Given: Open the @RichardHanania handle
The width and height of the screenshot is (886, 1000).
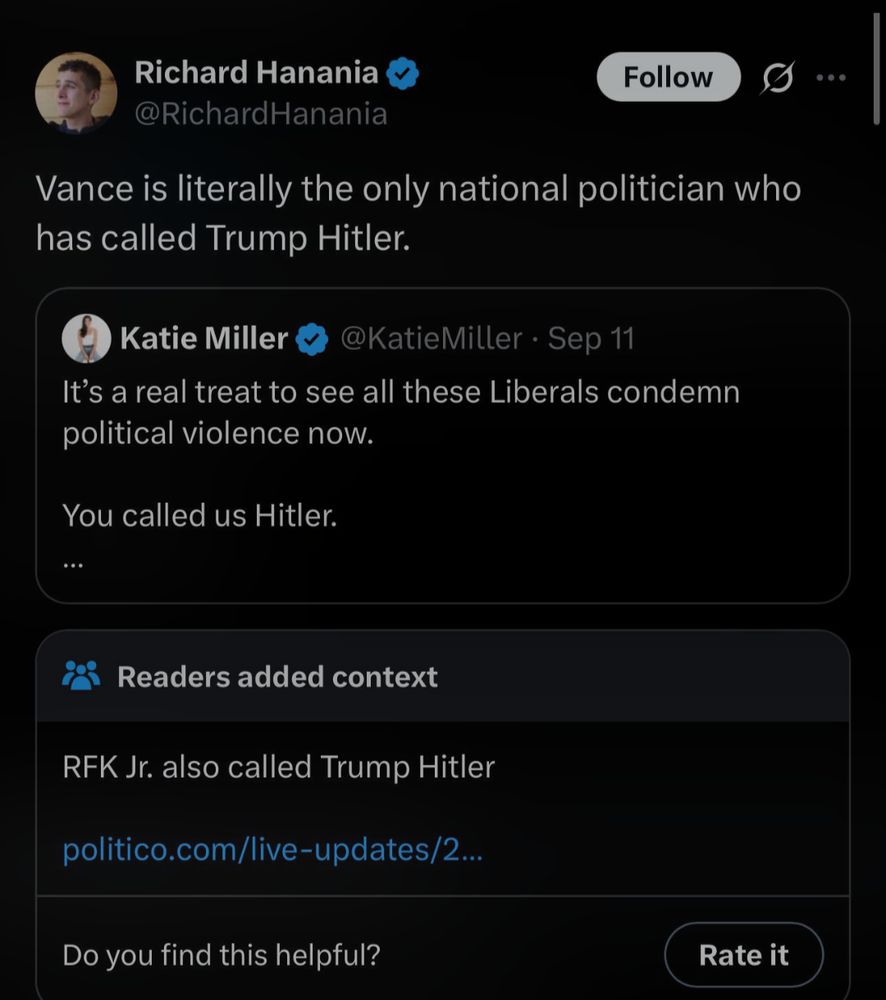Looking at the screenshot, I should pos(260,114).
